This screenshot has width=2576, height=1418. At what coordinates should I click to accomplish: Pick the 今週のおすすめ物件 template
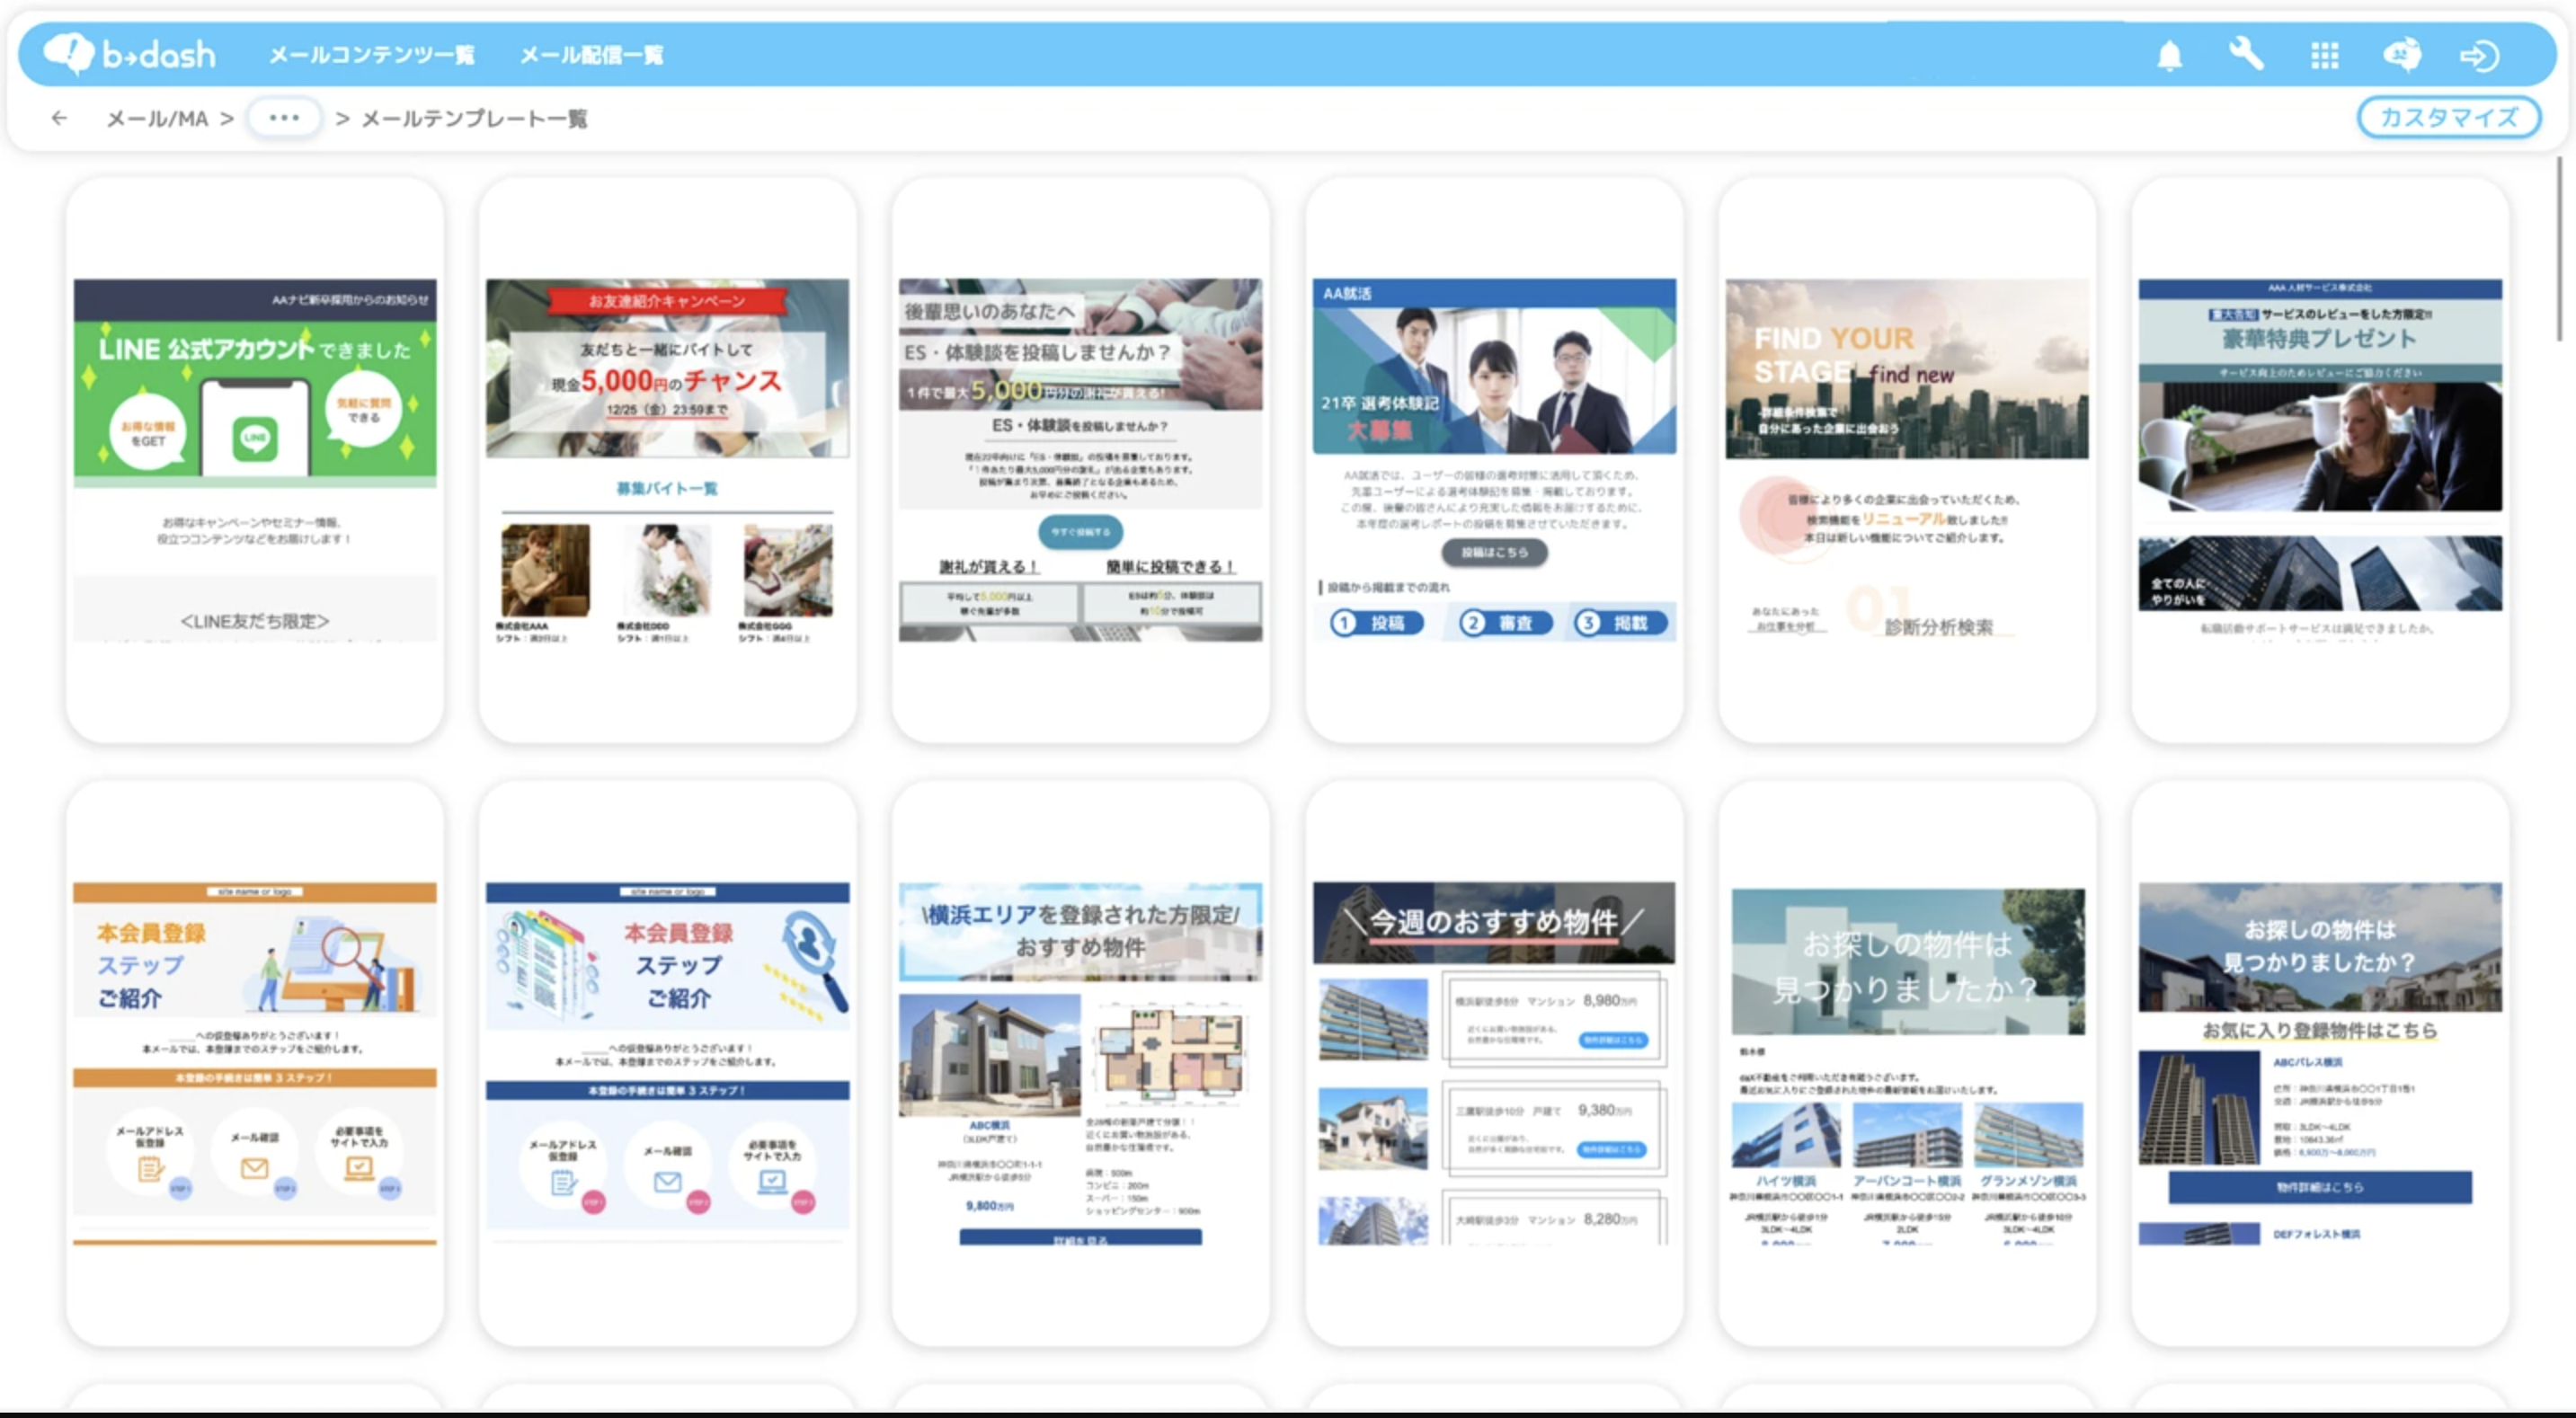pyautogui.click(x=1493, y=1063)
